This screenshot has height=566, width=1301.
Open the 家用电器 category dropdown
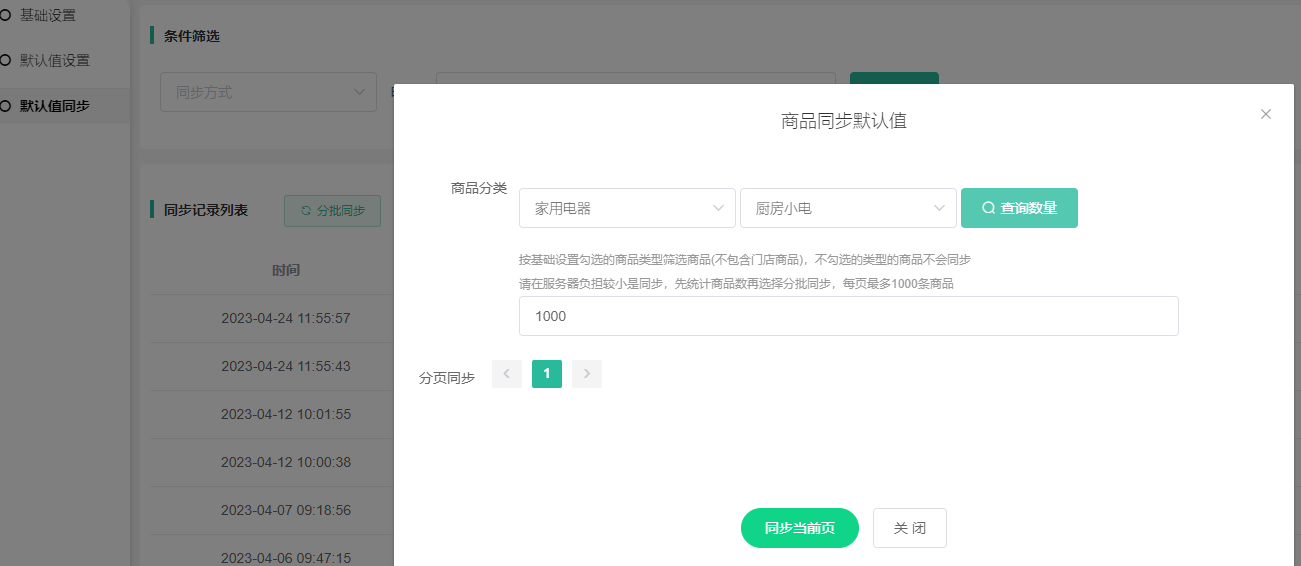click(x=627, y=208)
